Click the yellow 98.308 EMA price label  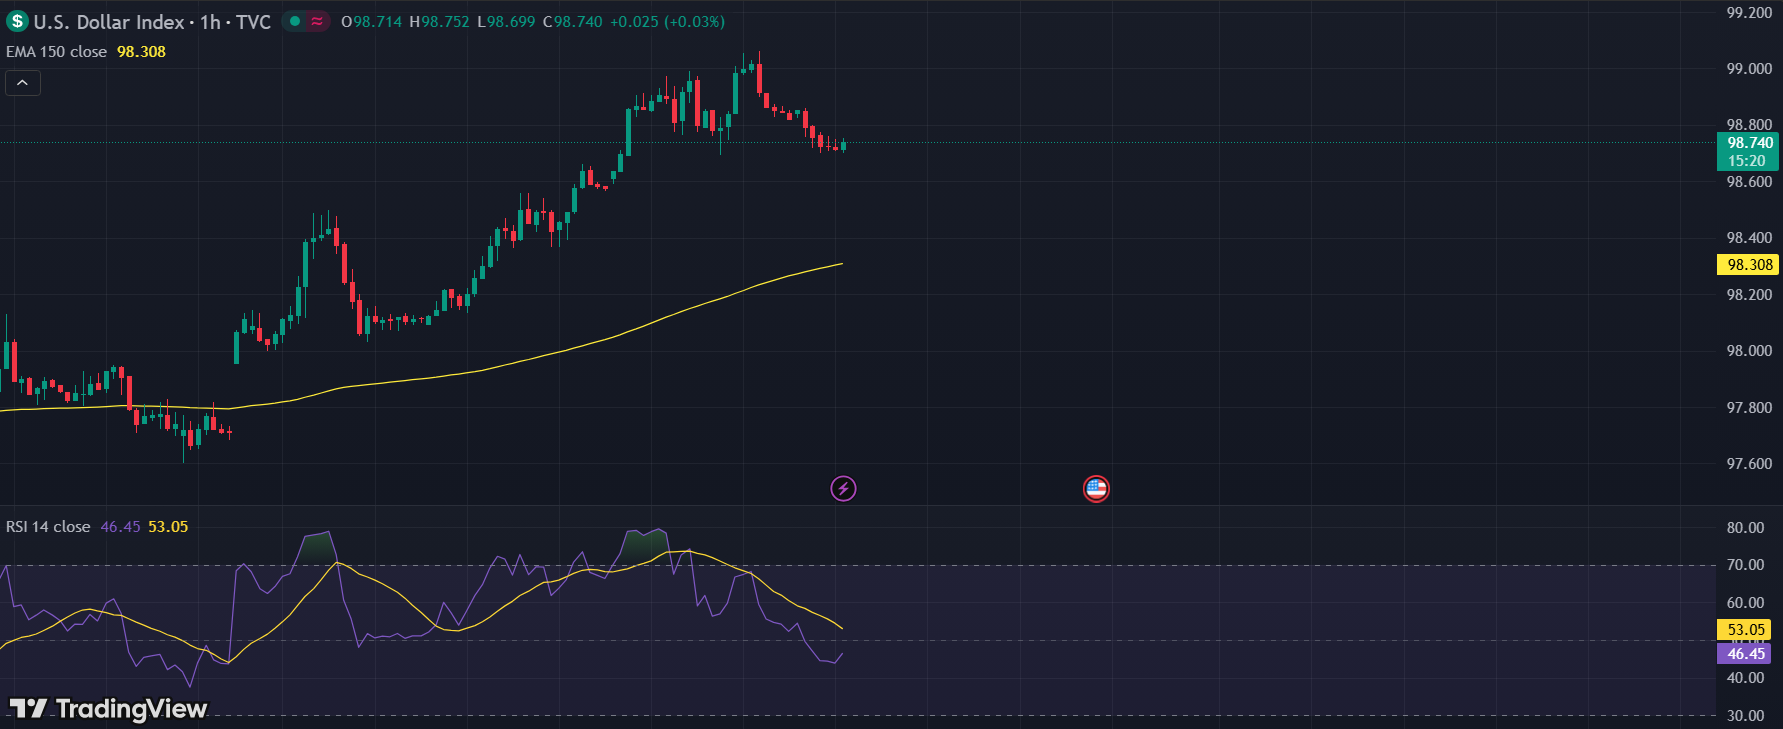[x=1749, y=265]
